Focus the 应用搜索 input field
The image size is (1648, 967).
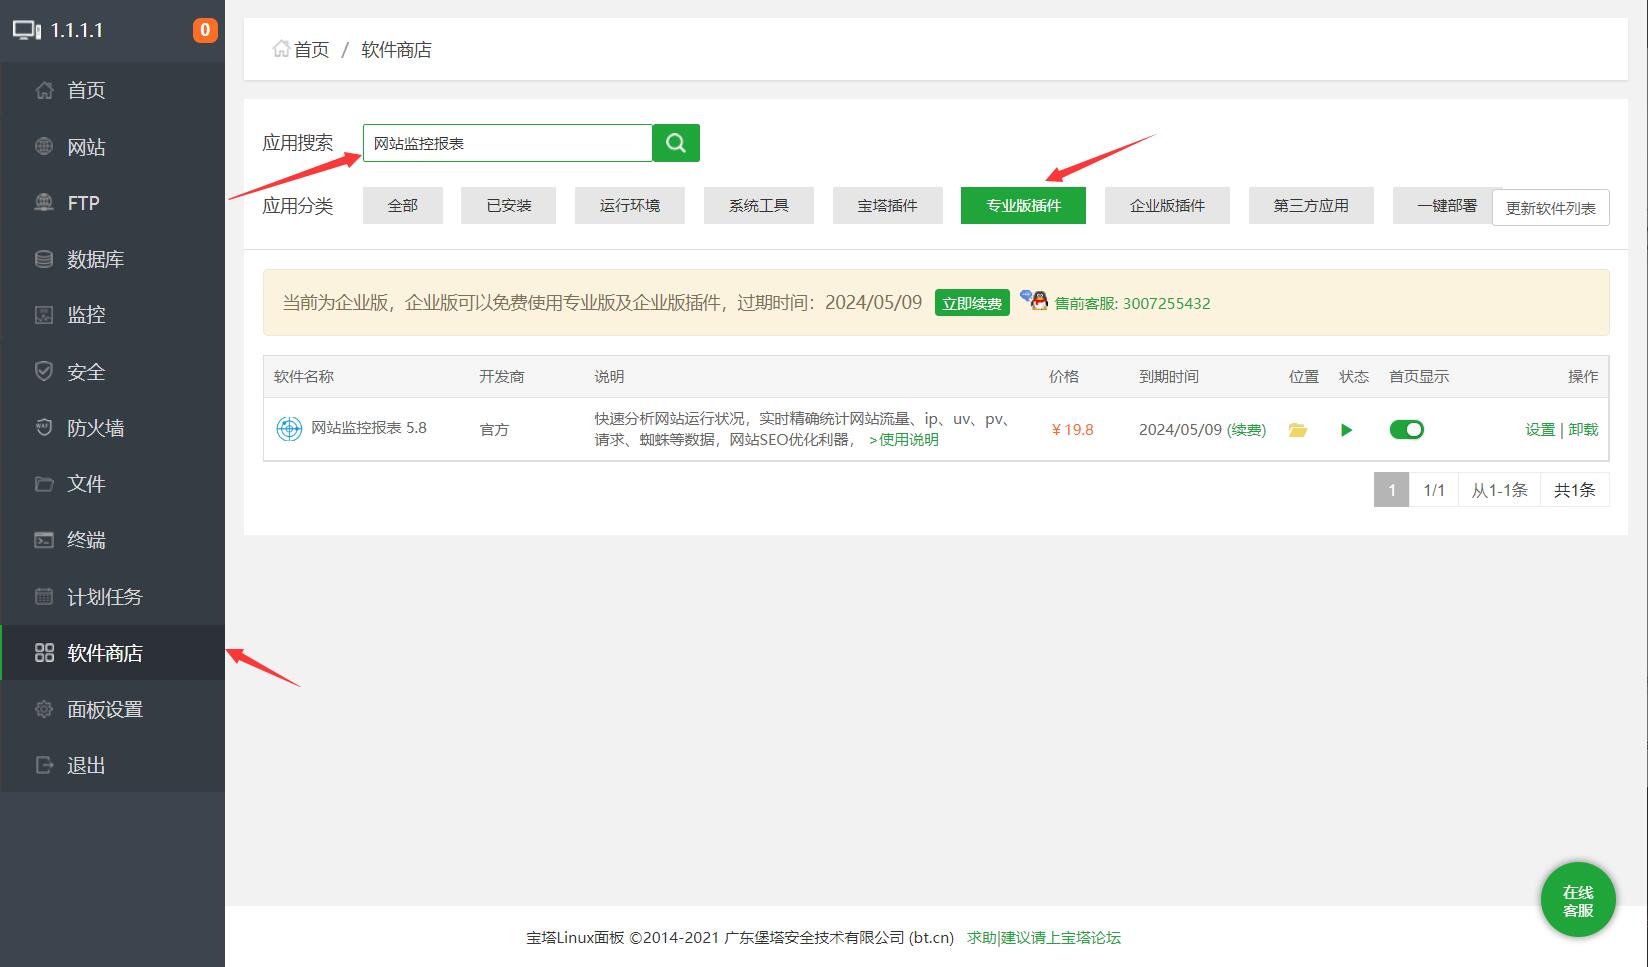point(508,143)
